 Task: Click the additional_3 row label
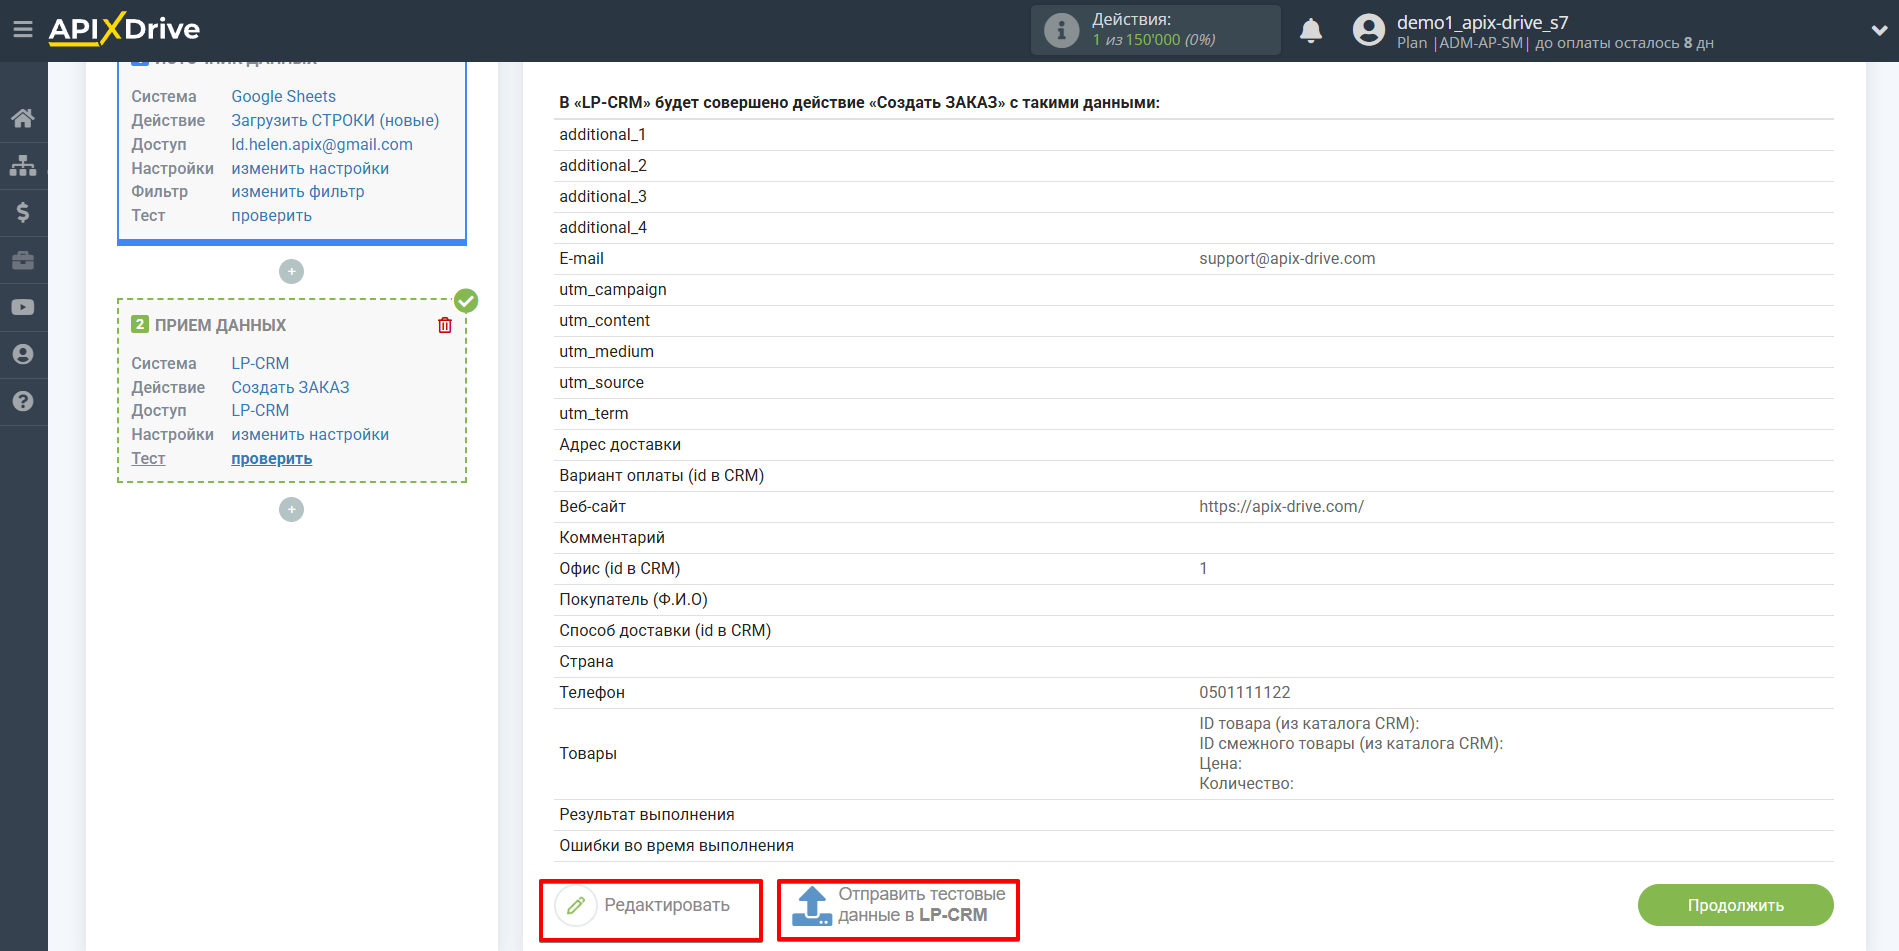[x=603, y=196]
